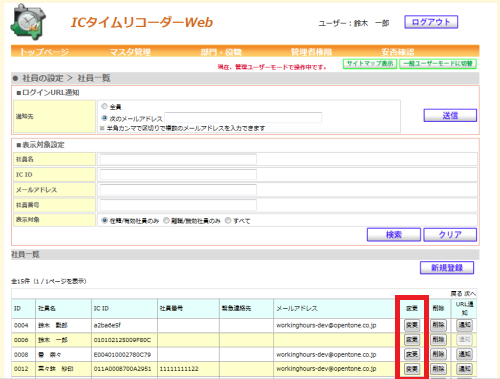Focus the 社員番号 search field
The width and height of the screenshot is (500, 379).
(x=178, y=205)
